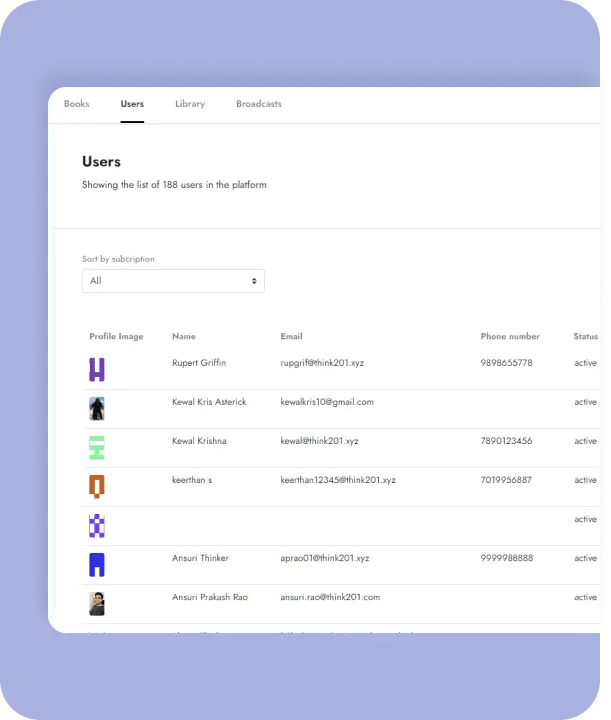Click the dropdown arrows in the All selector

point(254,281)
